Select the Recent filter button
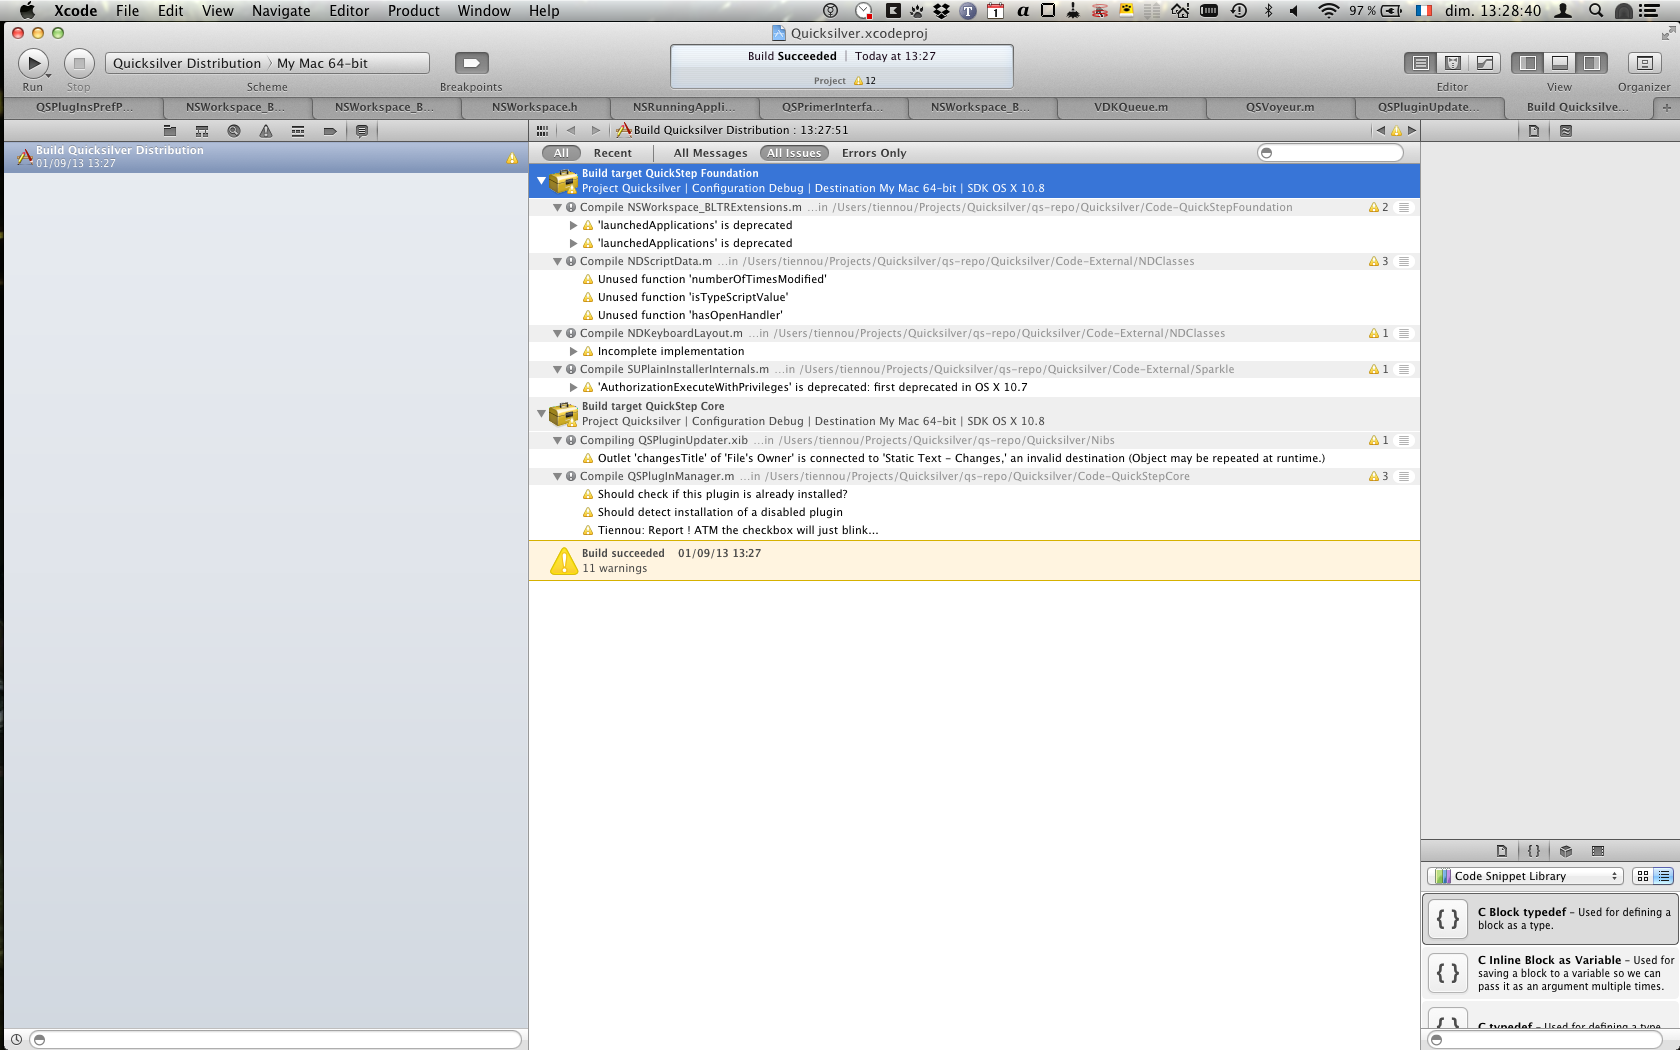 tap(612, 153)
